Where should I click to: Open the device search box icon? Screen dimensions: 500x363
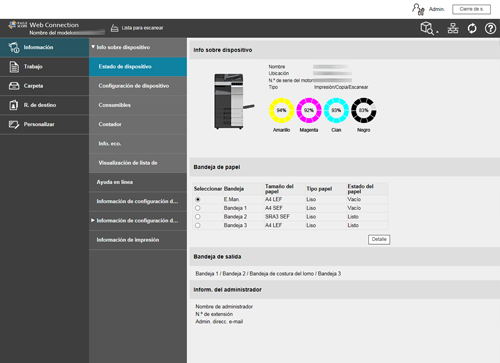point(427,28)
